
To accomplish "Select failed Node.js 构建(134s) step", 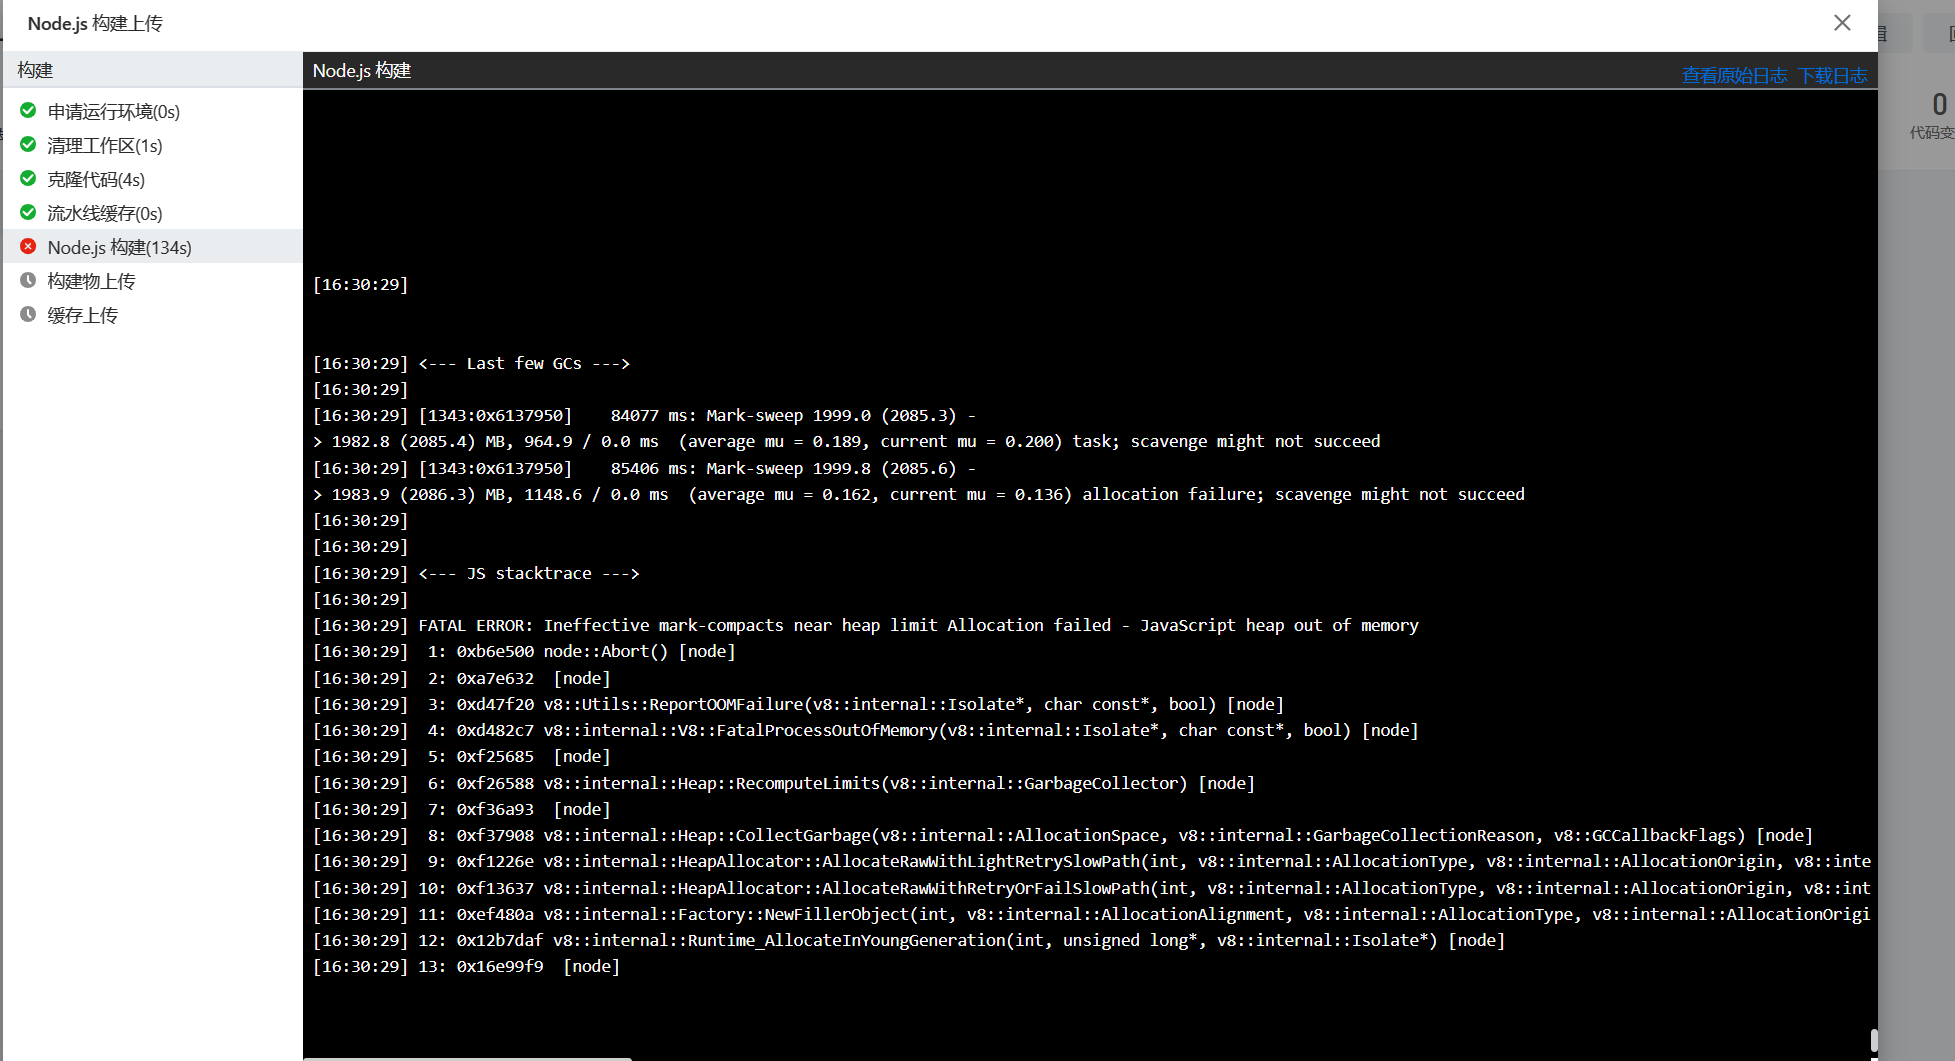I will click(152, 247).
